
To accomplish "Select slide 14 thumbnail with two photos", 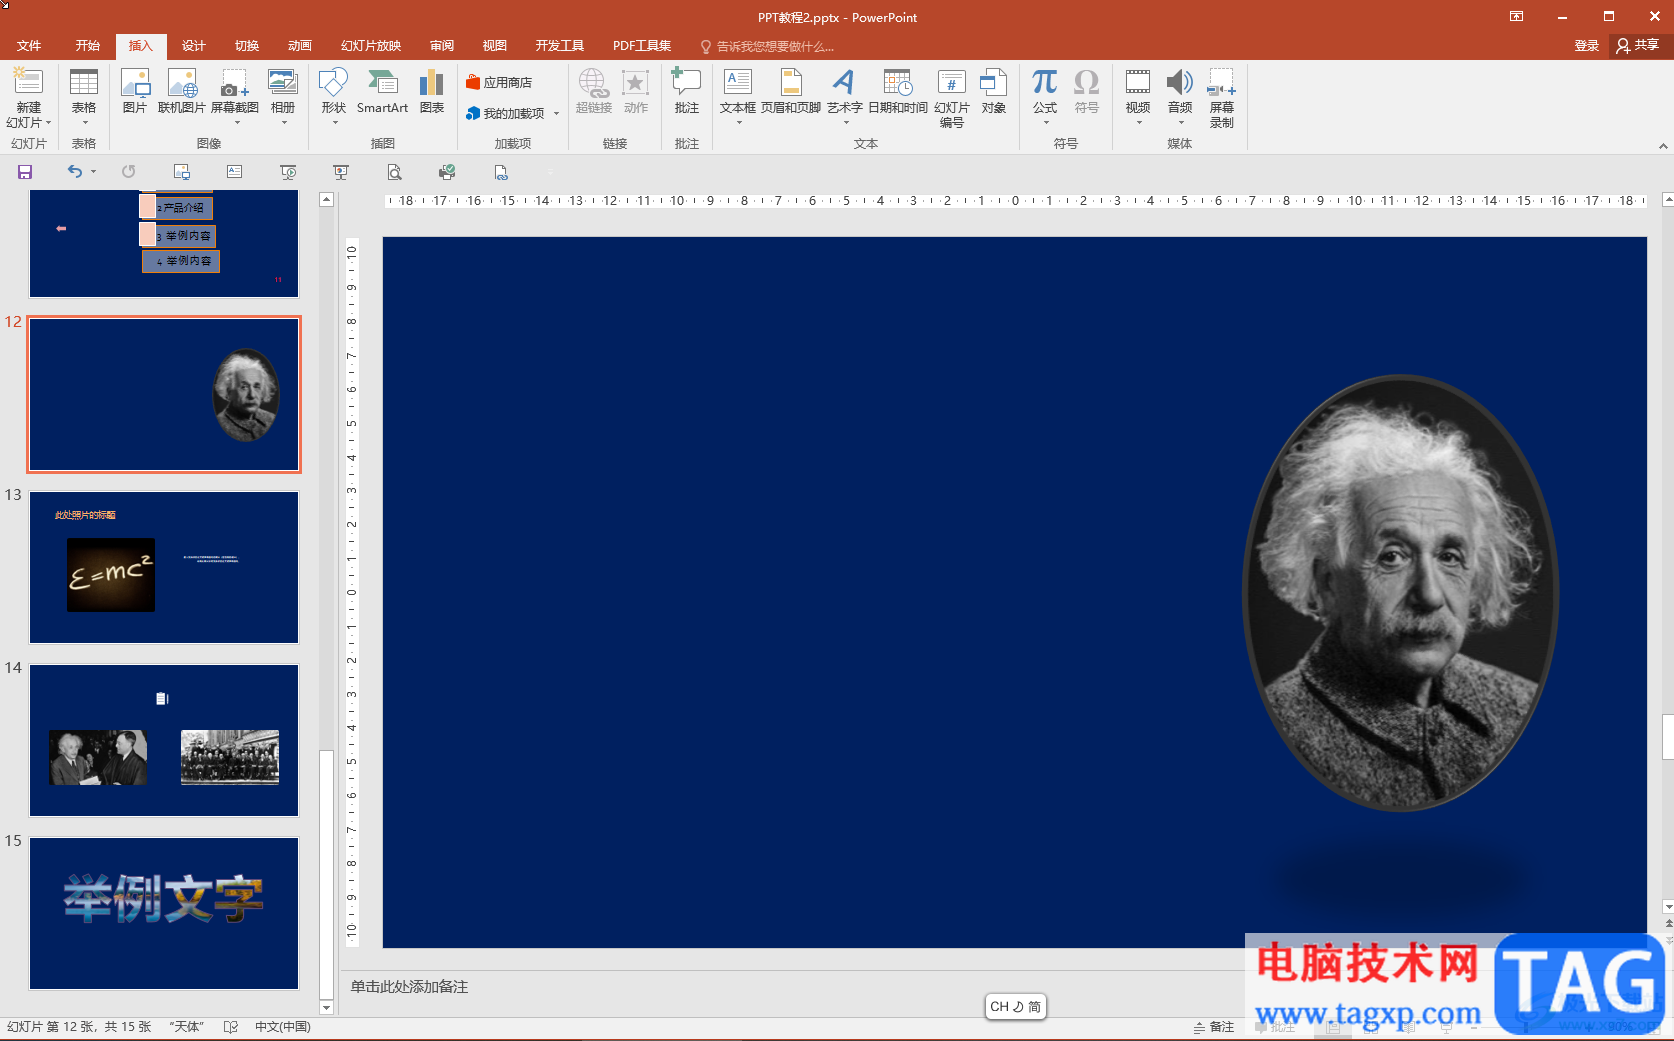I will point(164,740).
